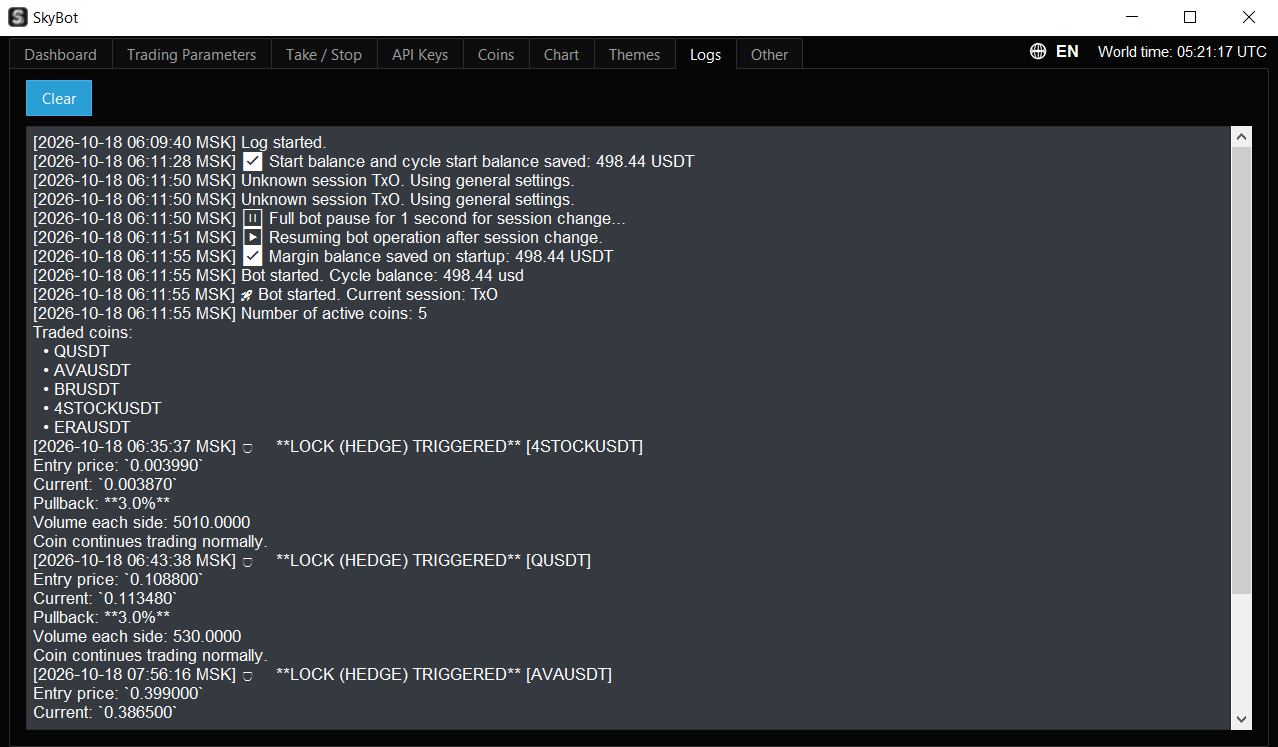
Task: Click the AVAUSDT entry in traded coins list
Action: tap(92, 371)
